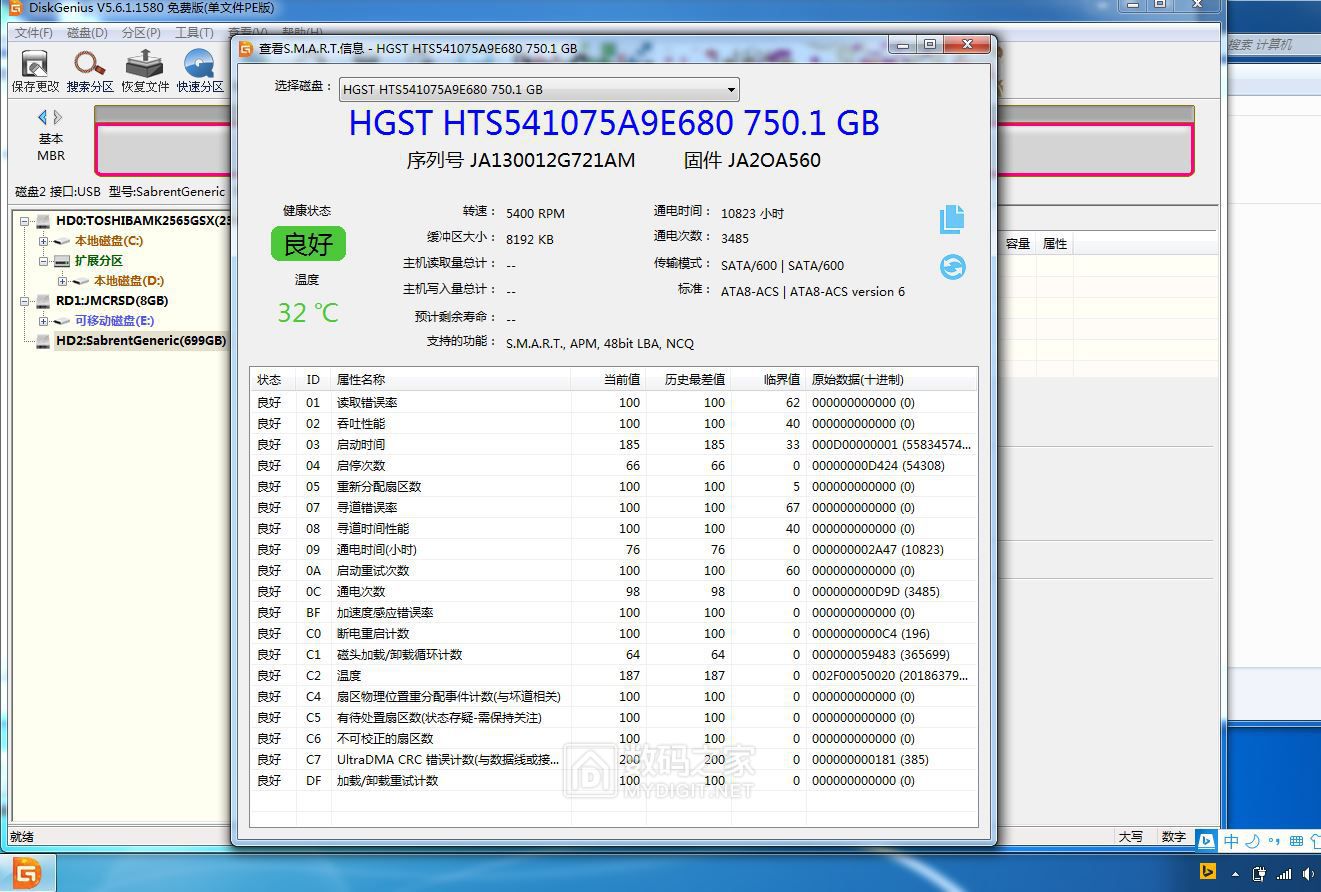Select the 重新分配扇区数 attribute row
The height and width of the screenshot is (892, 1321).
[x=613, y=487]
